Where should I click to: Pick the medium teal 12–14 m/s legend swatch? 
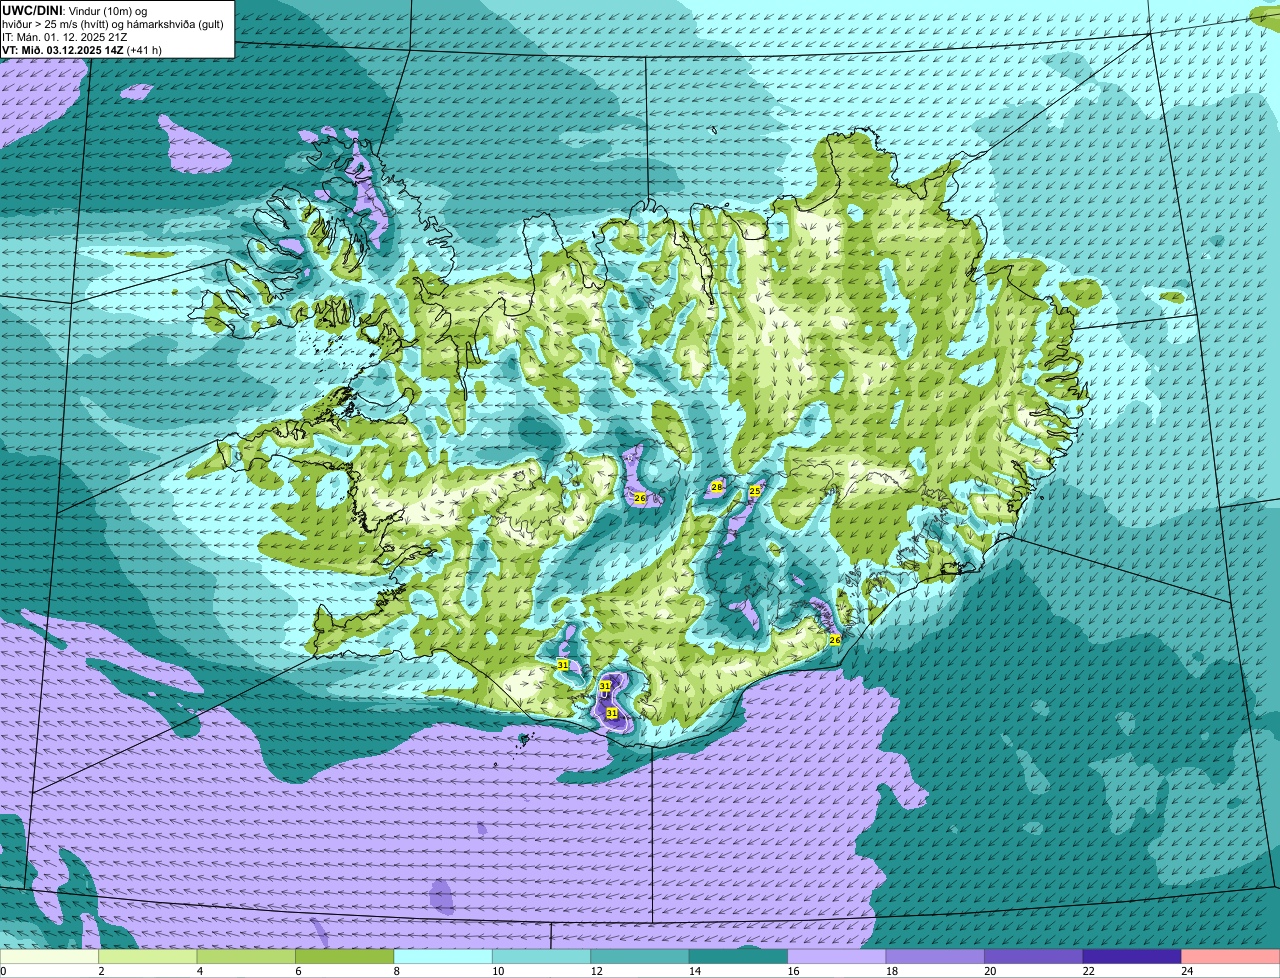640,956
